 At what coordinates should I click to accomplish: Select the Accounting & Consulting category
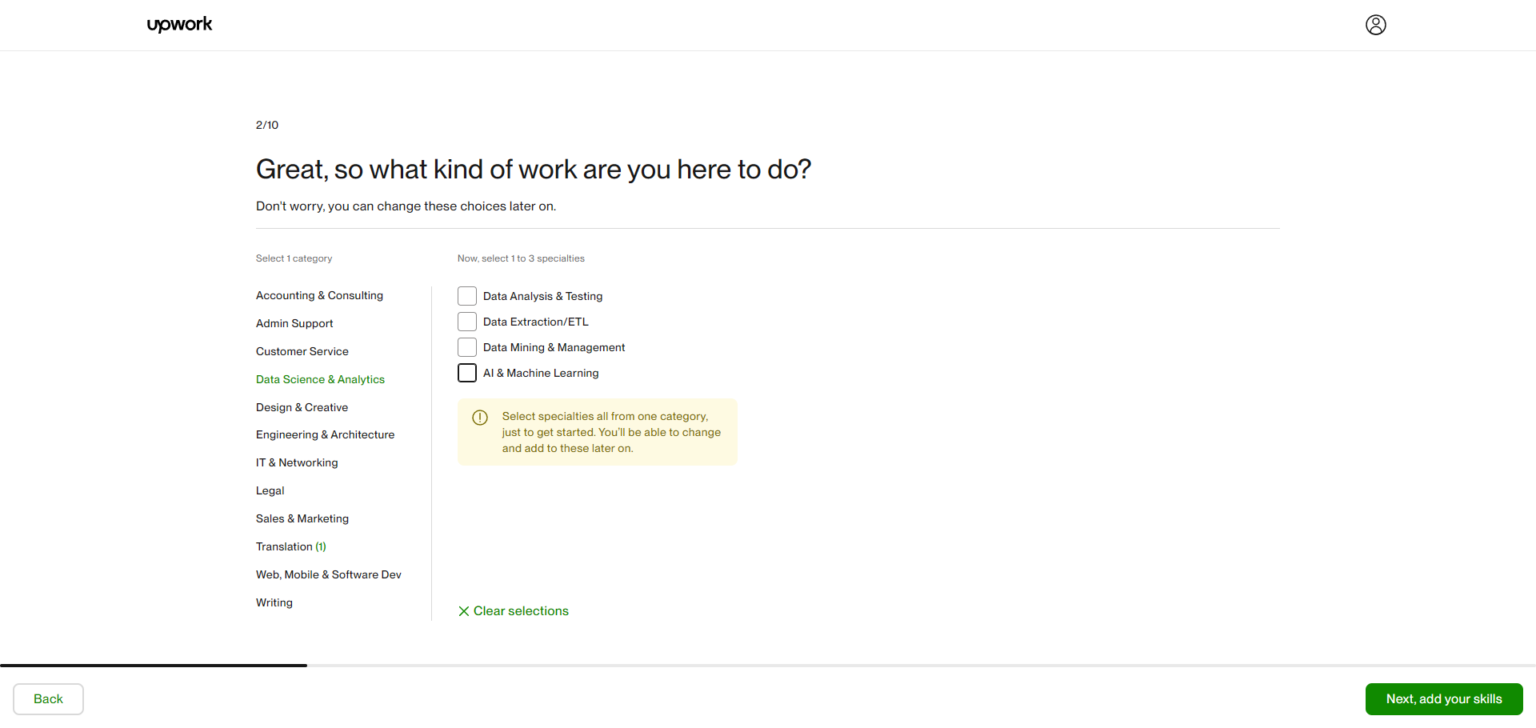pyautogui.click(x=319, y=295)
